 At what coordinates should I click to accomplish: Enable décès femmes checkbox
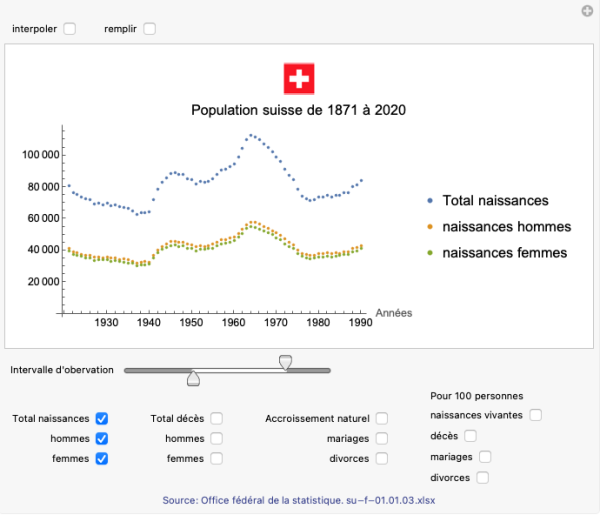[x=216, y=459]
